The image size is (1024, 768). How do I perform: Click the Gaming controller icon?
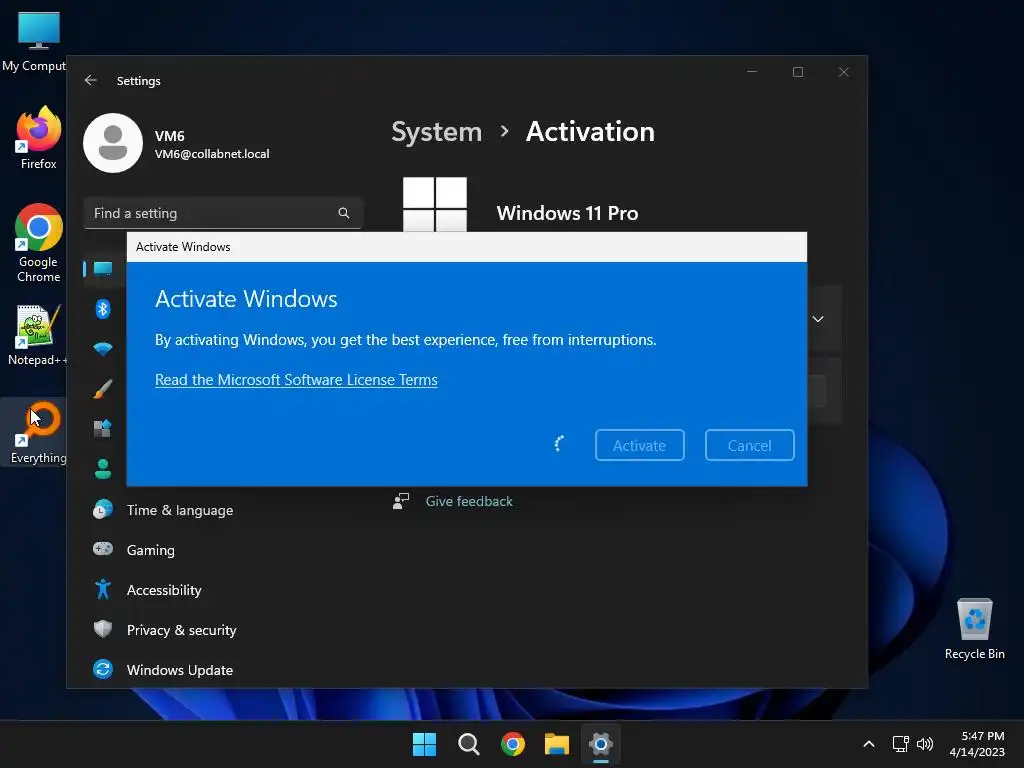103,549
